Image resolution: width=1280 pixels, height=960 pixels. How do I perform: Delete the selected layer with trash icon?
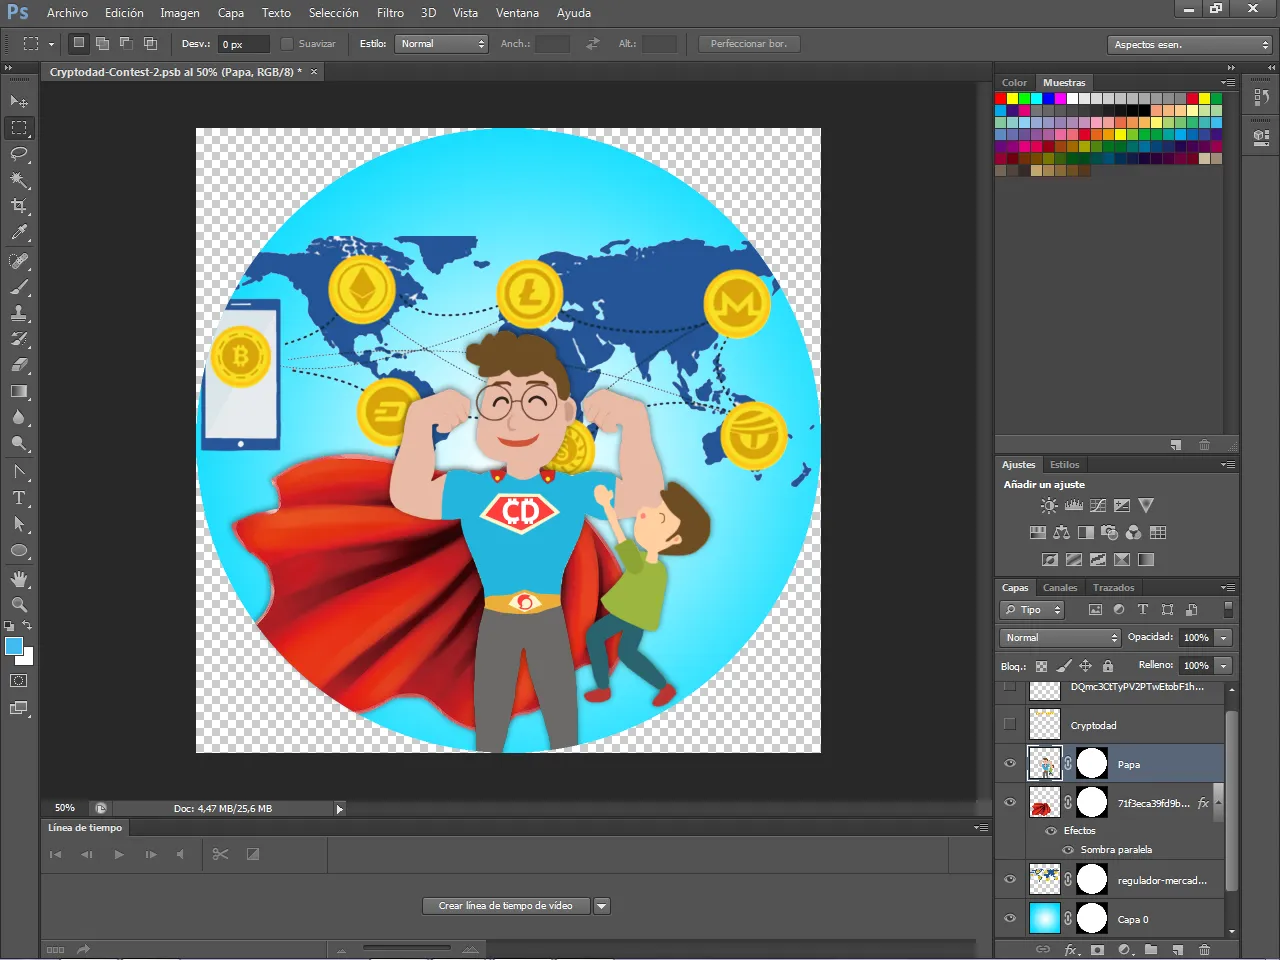pos(1205,950)
